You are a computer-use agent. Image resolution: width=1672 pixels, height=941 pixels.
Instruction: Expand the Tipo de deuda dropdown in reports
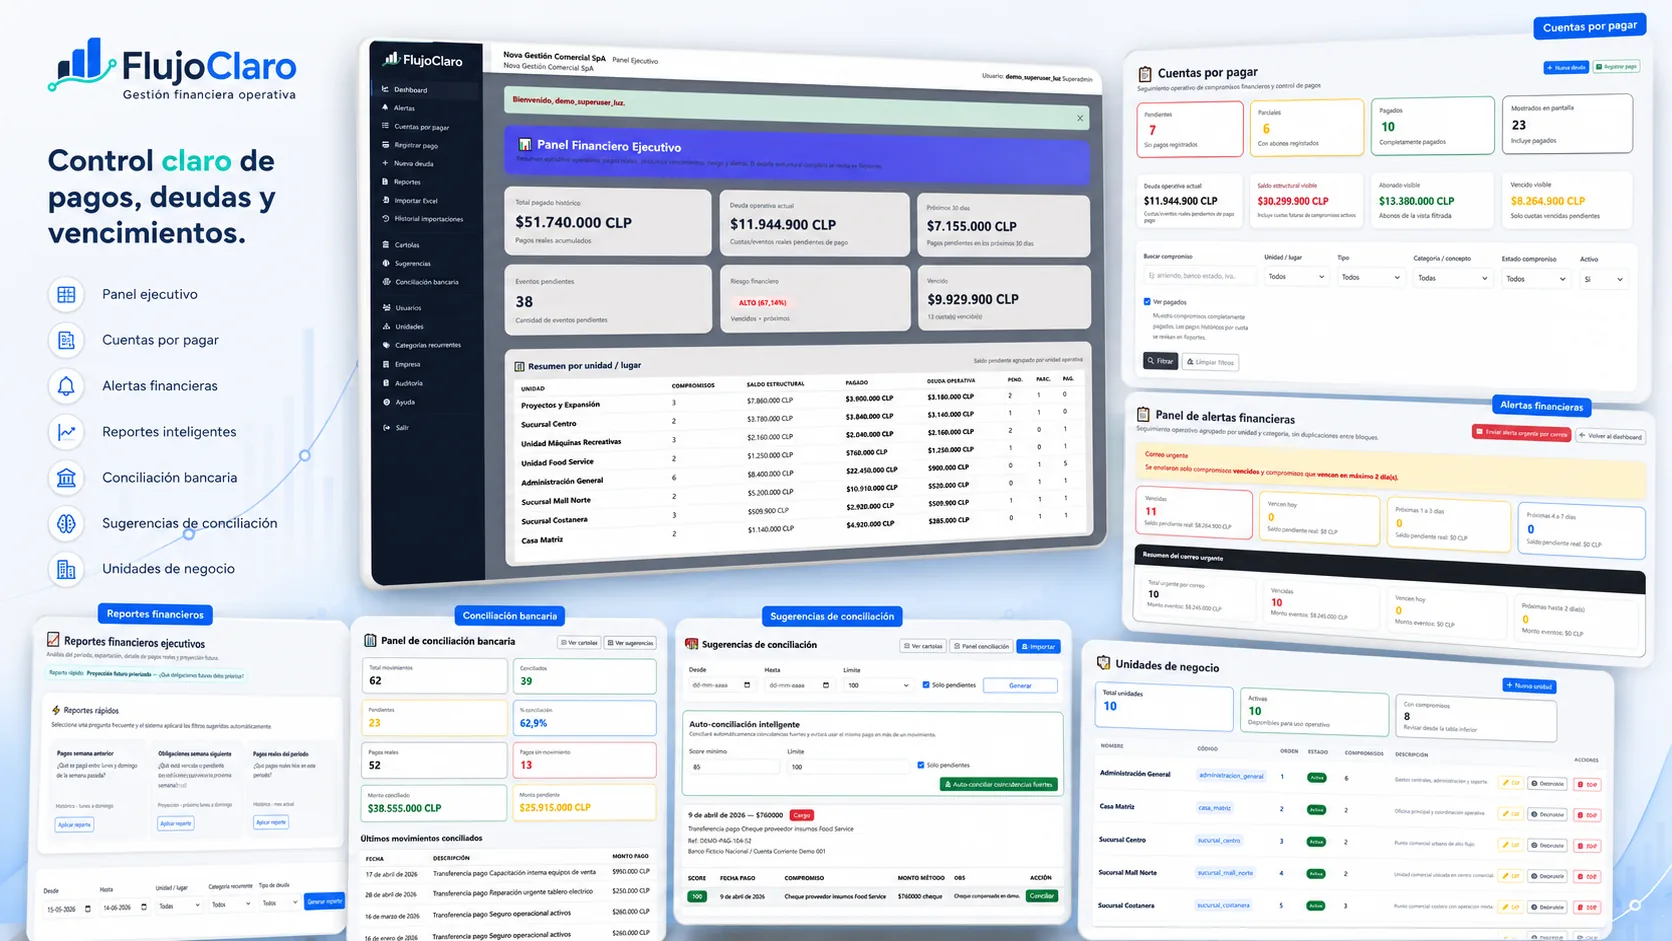(x=279, y=902)
